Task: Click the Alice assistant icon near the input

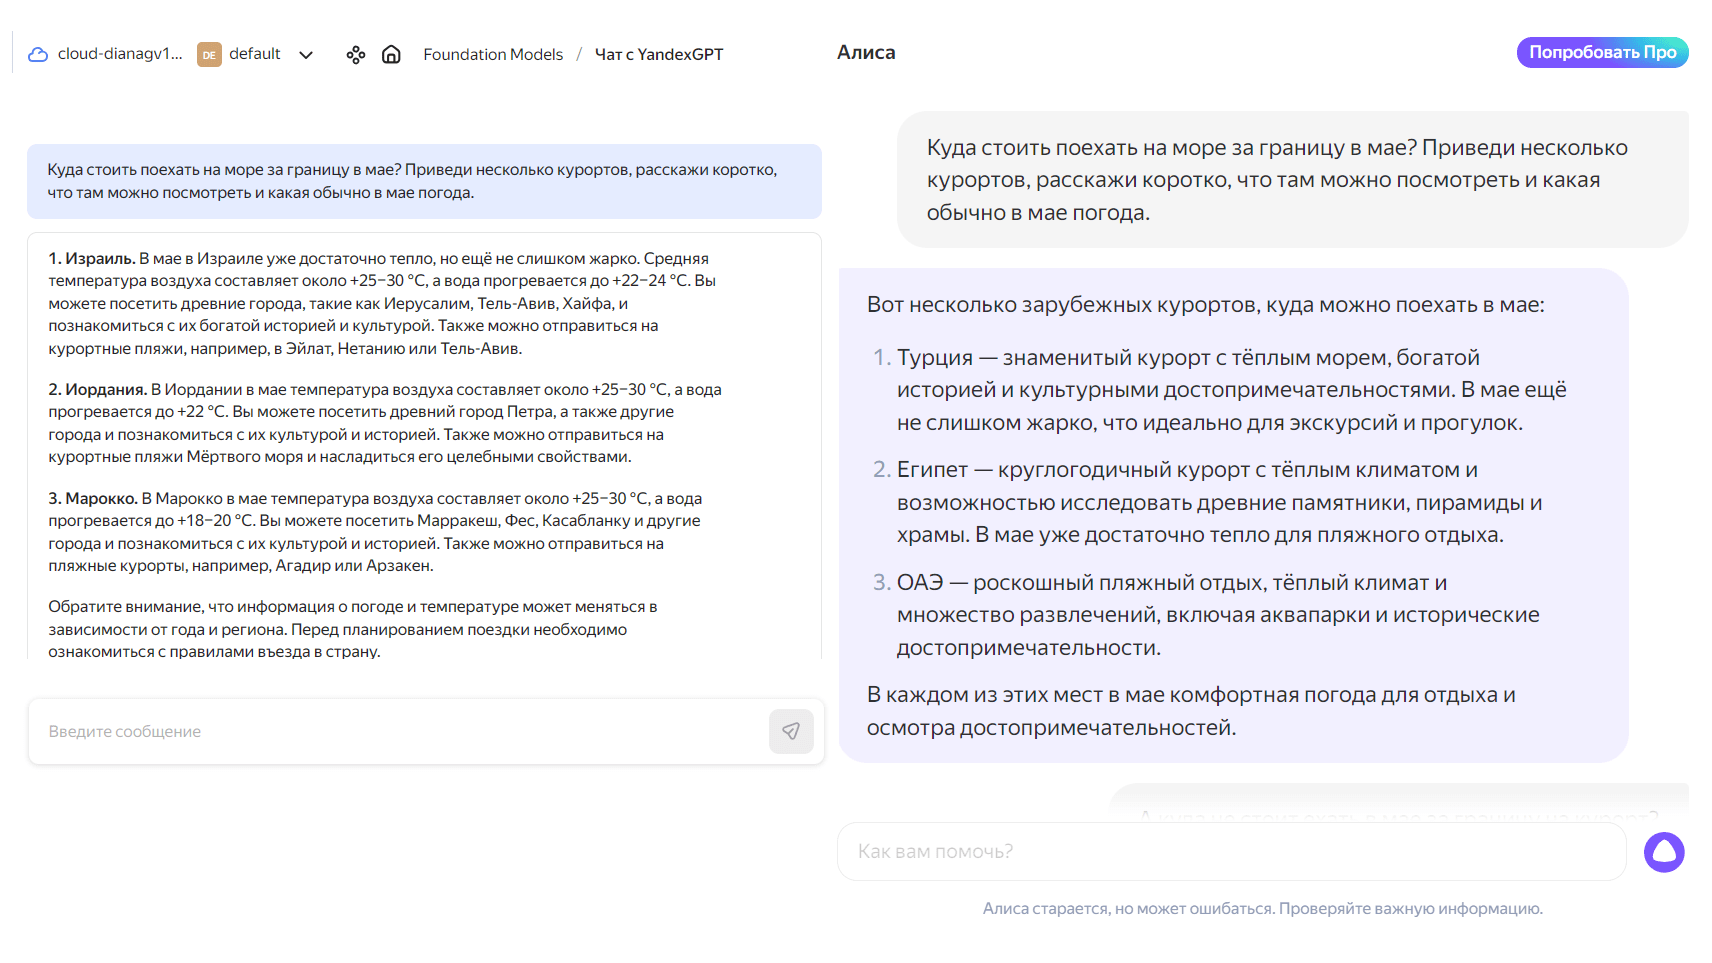Action: click(1663, 852)
